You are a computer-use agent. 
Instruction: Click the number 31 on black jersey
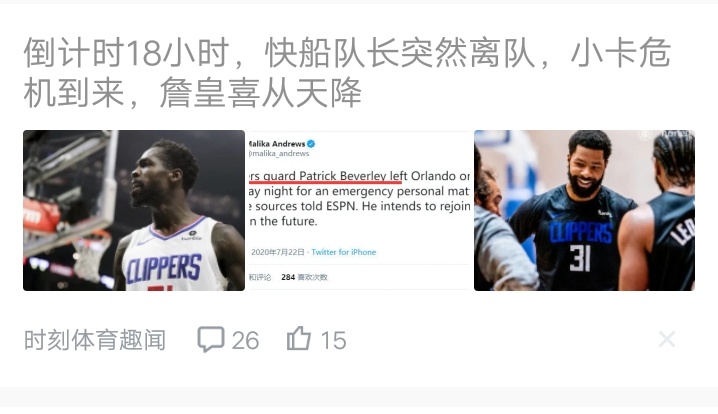[580, 259]
